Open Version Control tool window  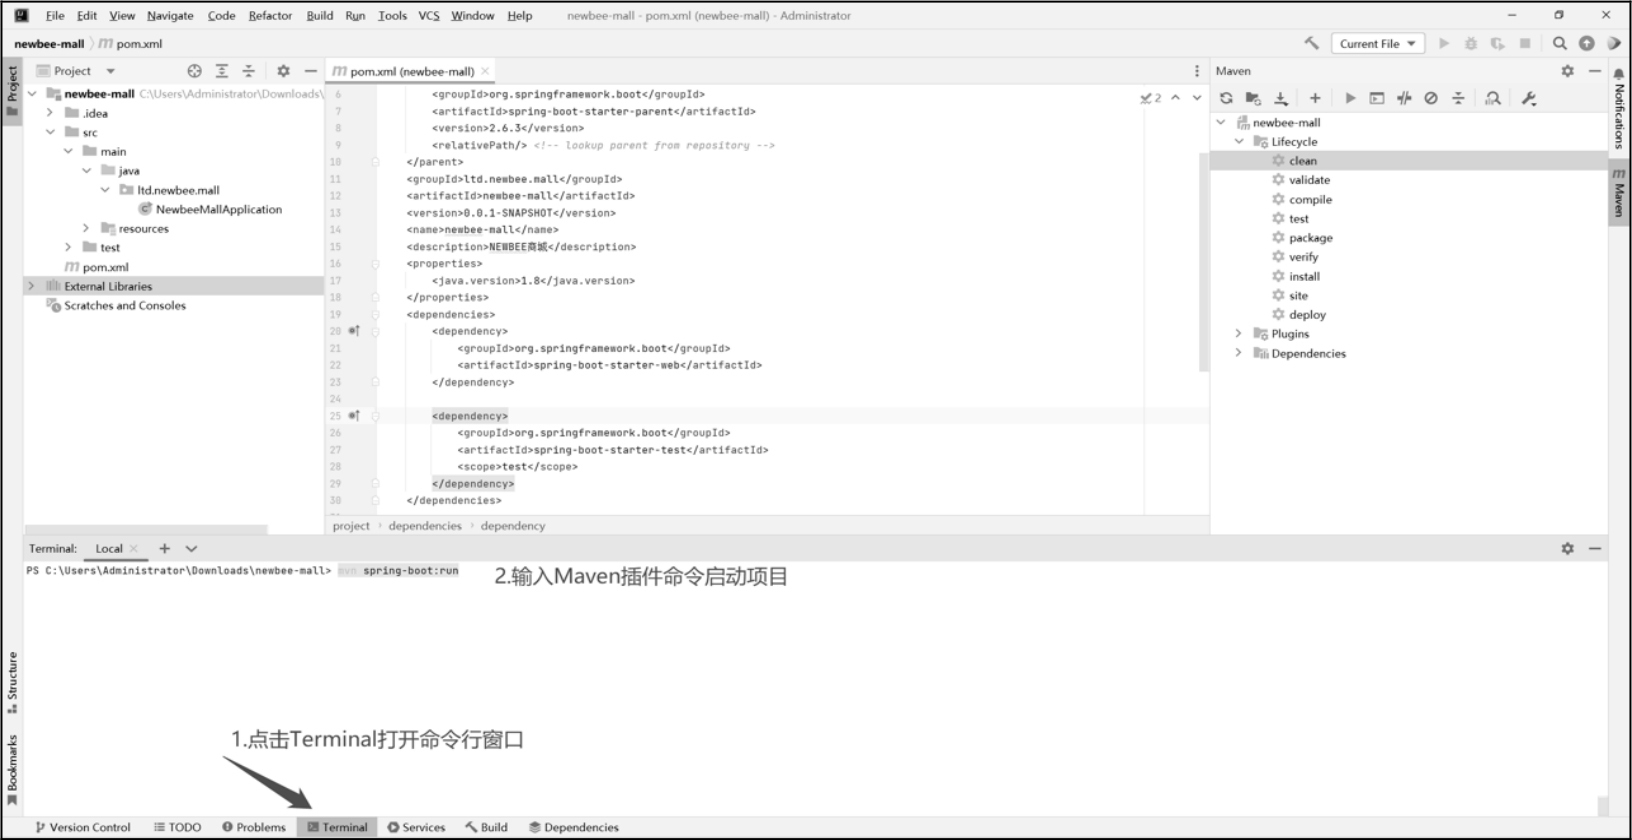tap(82, 827)
